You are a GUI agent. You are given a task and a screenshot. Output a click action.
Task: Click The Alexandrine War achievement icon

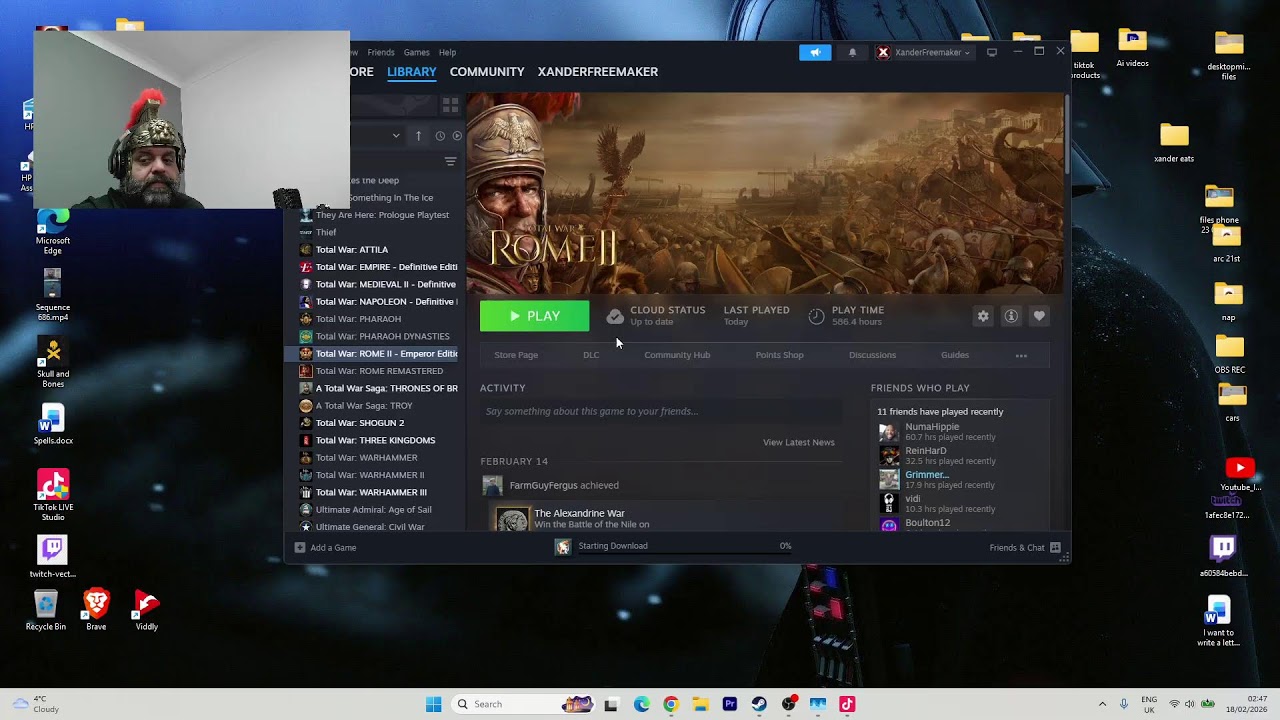512,519
